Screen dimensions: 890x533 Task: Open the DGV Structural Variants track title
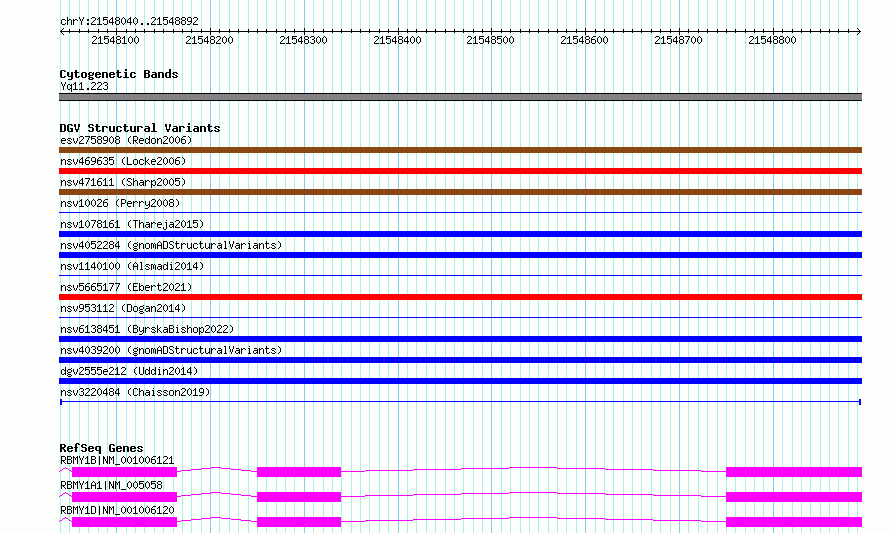140,128
